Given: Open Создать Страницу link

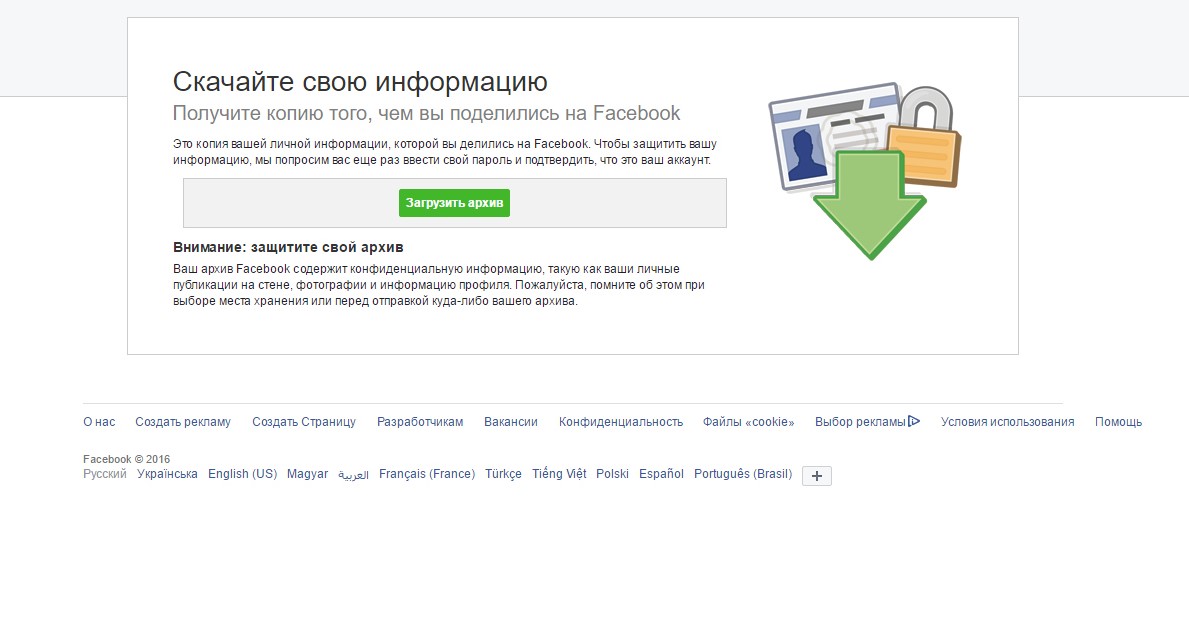Looking at the screenshot, I should pos(304,422).
